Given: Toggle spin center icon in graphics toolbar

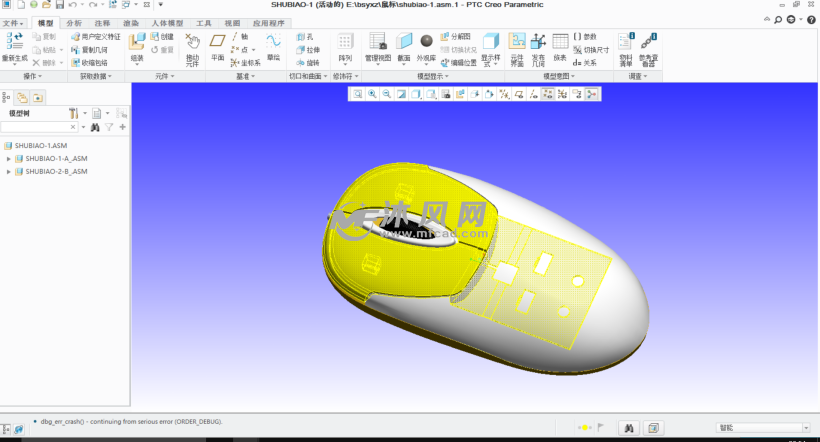Looking at the screenshot, I should pyautogui.click(x=592, y=94).
